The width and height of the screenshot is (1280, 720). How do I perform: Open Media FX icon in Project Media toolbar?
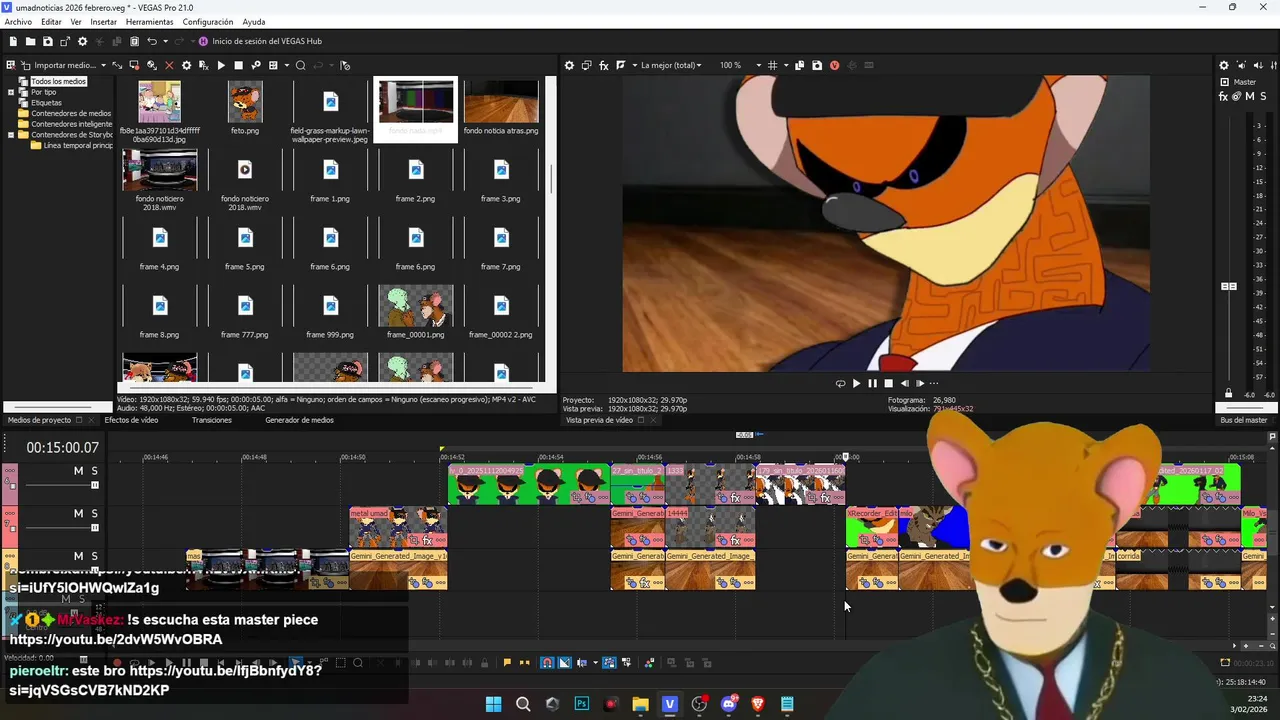click(x=203, y=65)
